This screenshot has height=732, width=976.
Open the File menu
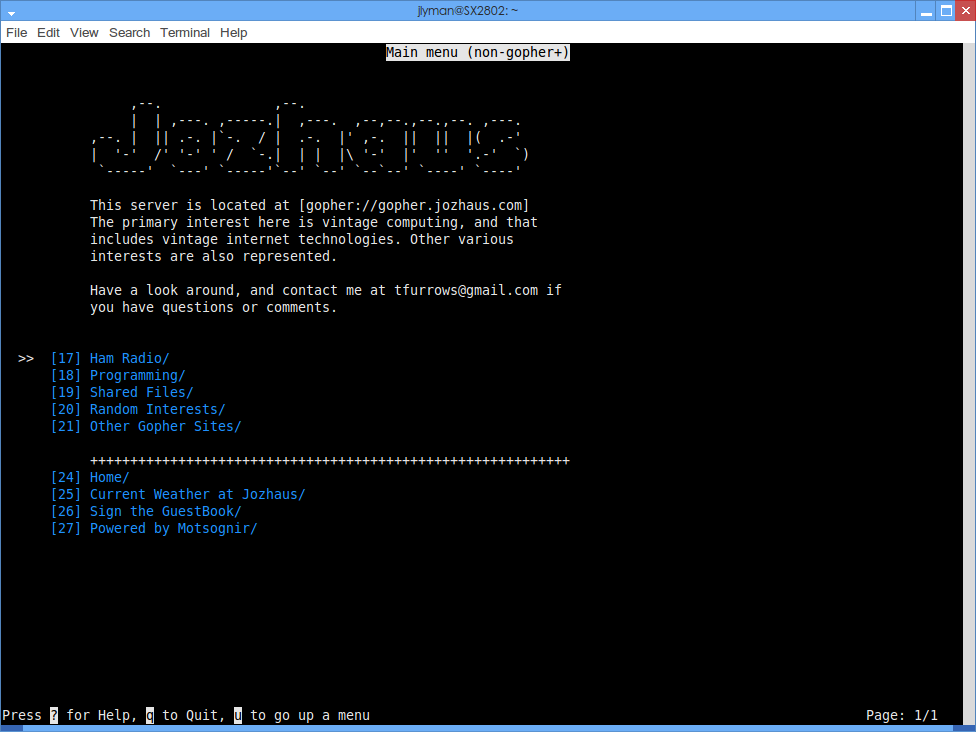pos(16,32)
